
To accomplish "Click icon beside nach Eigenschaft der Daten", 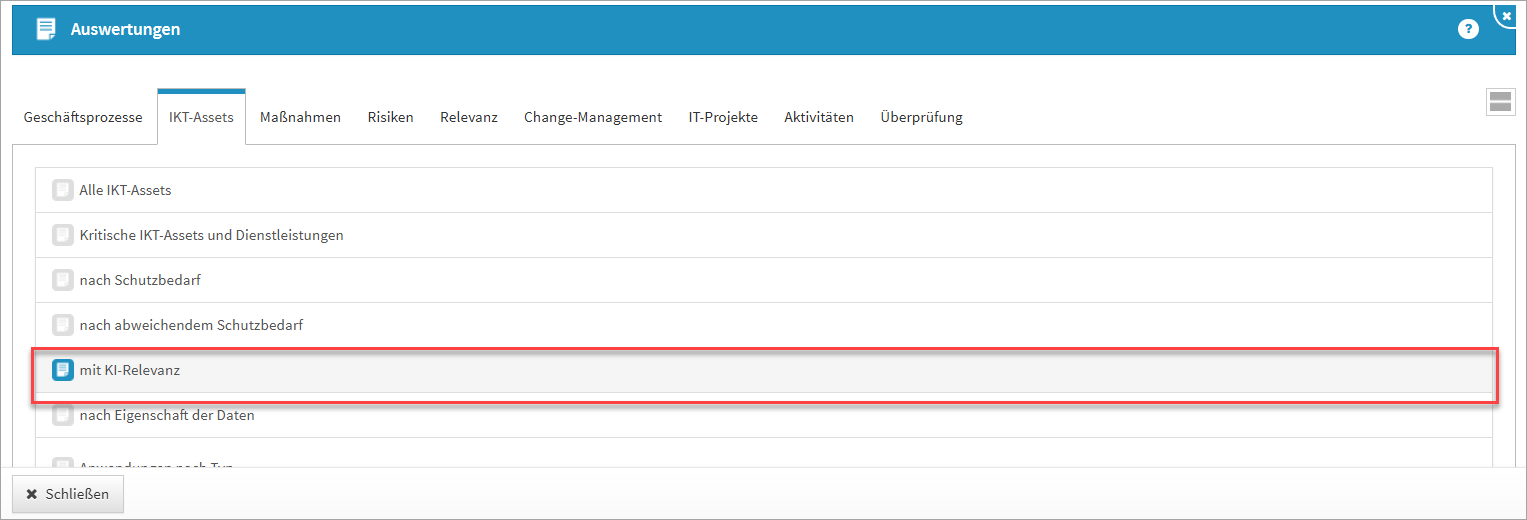I will [63, 415].
